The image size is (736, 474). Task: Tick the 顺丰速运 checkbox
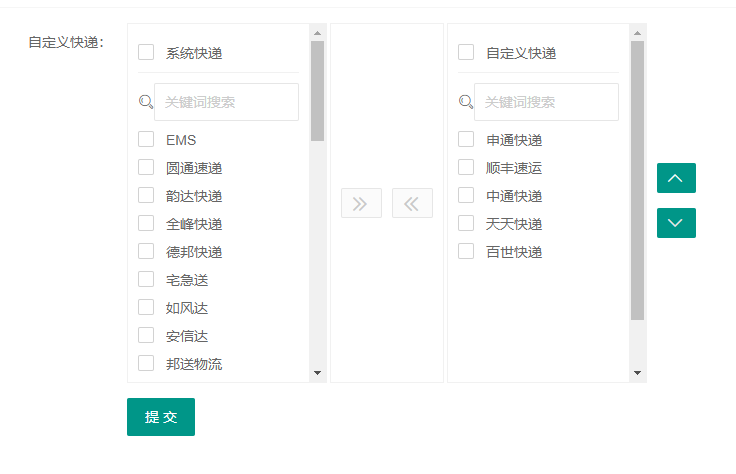coord(466,168)
